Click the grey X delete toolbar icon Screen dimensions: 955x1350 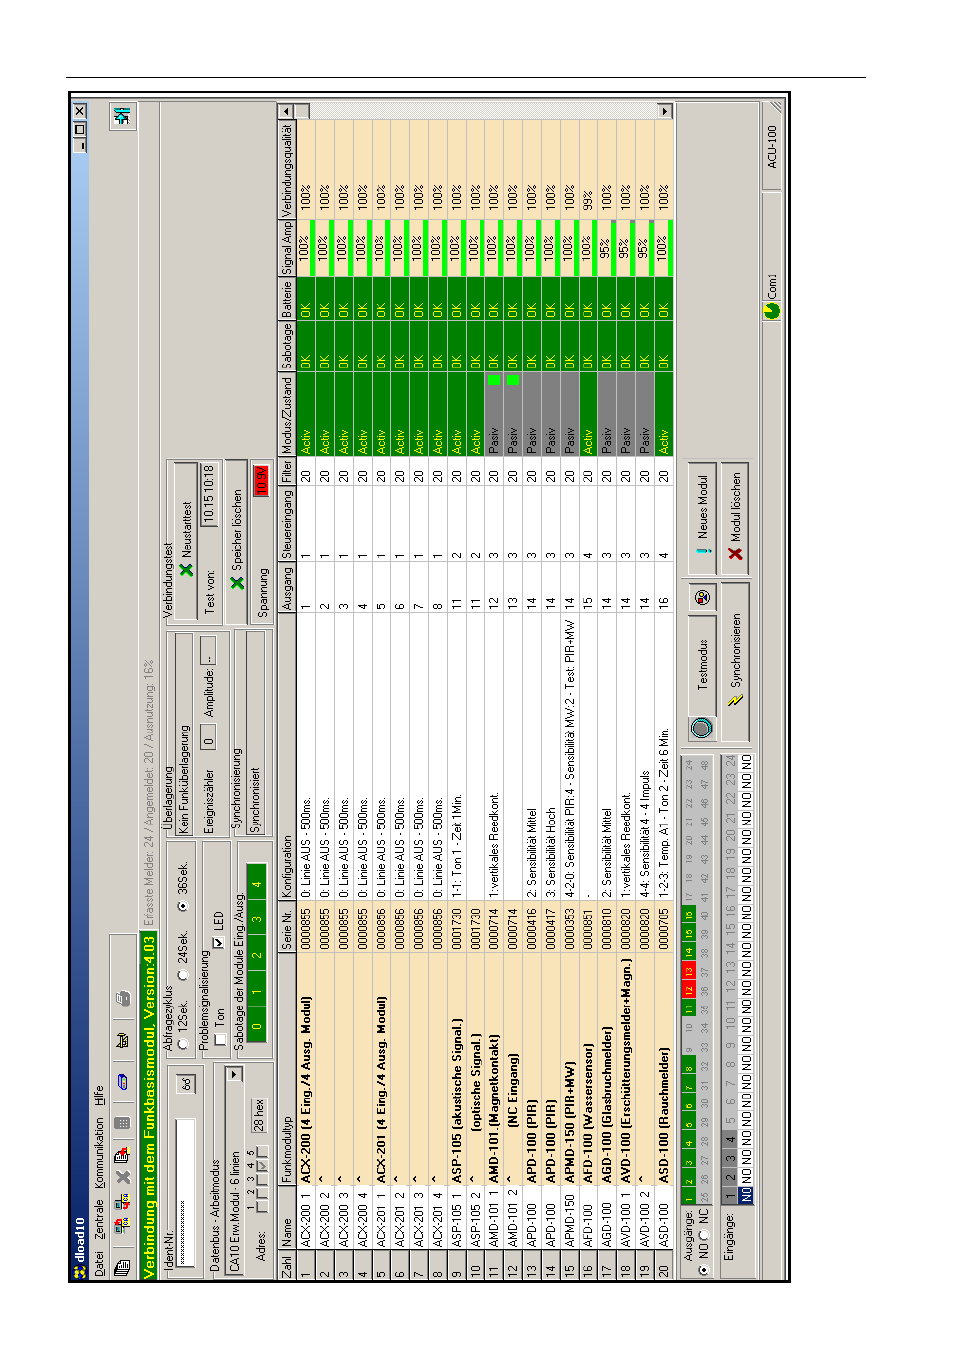click(x=122, y=1176)
